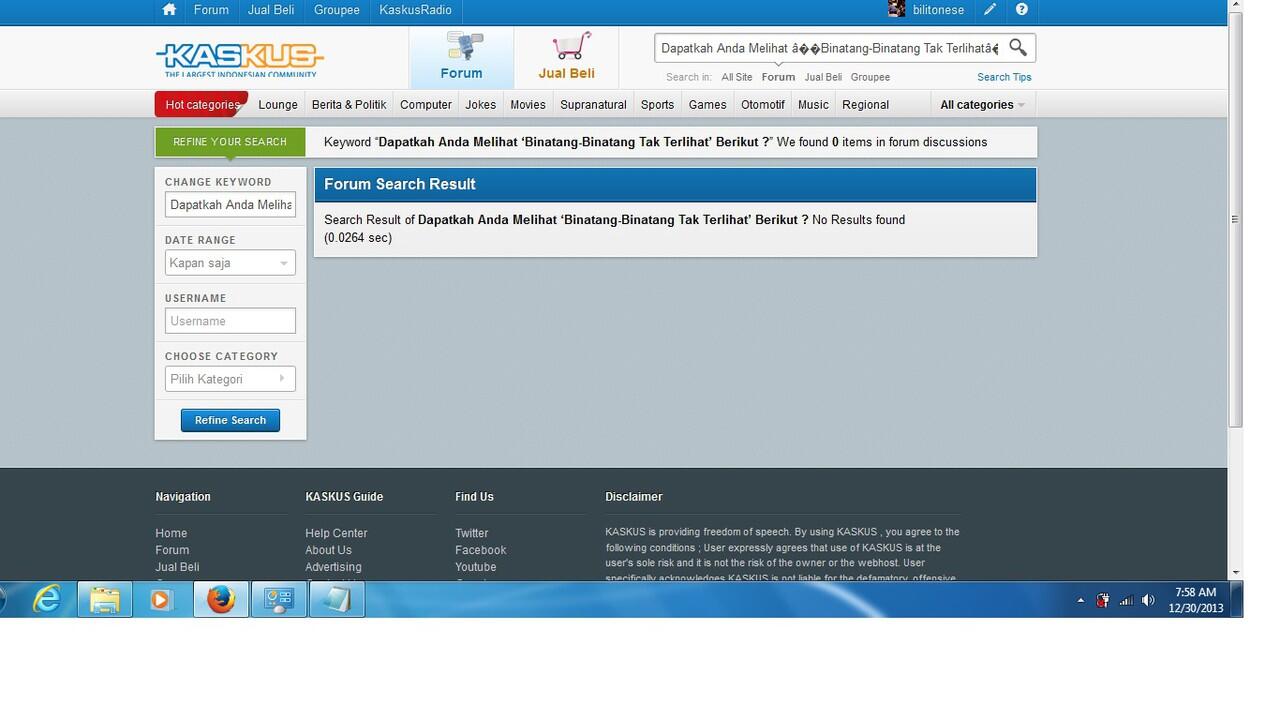Open Internet Explorer from taskbar

(47, 599)
